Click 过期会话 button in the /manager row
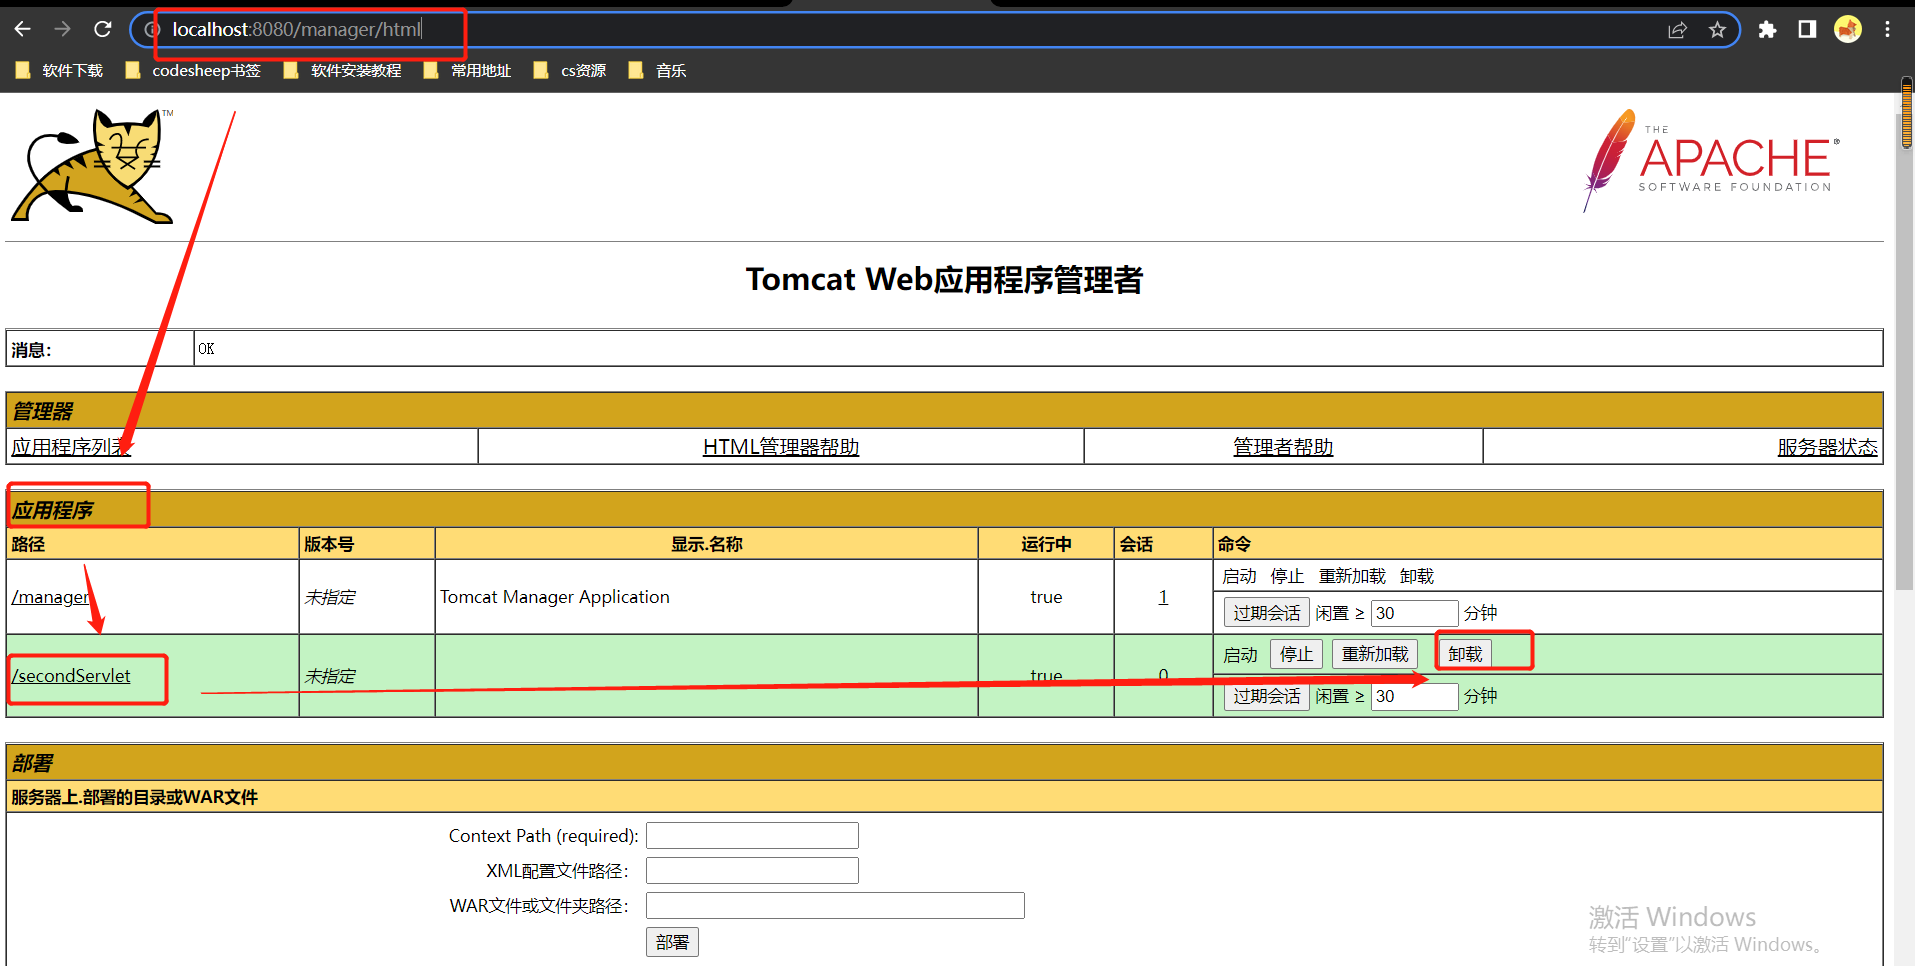The height and width of the screenshot is (966, 1915). pos(1267,613)
